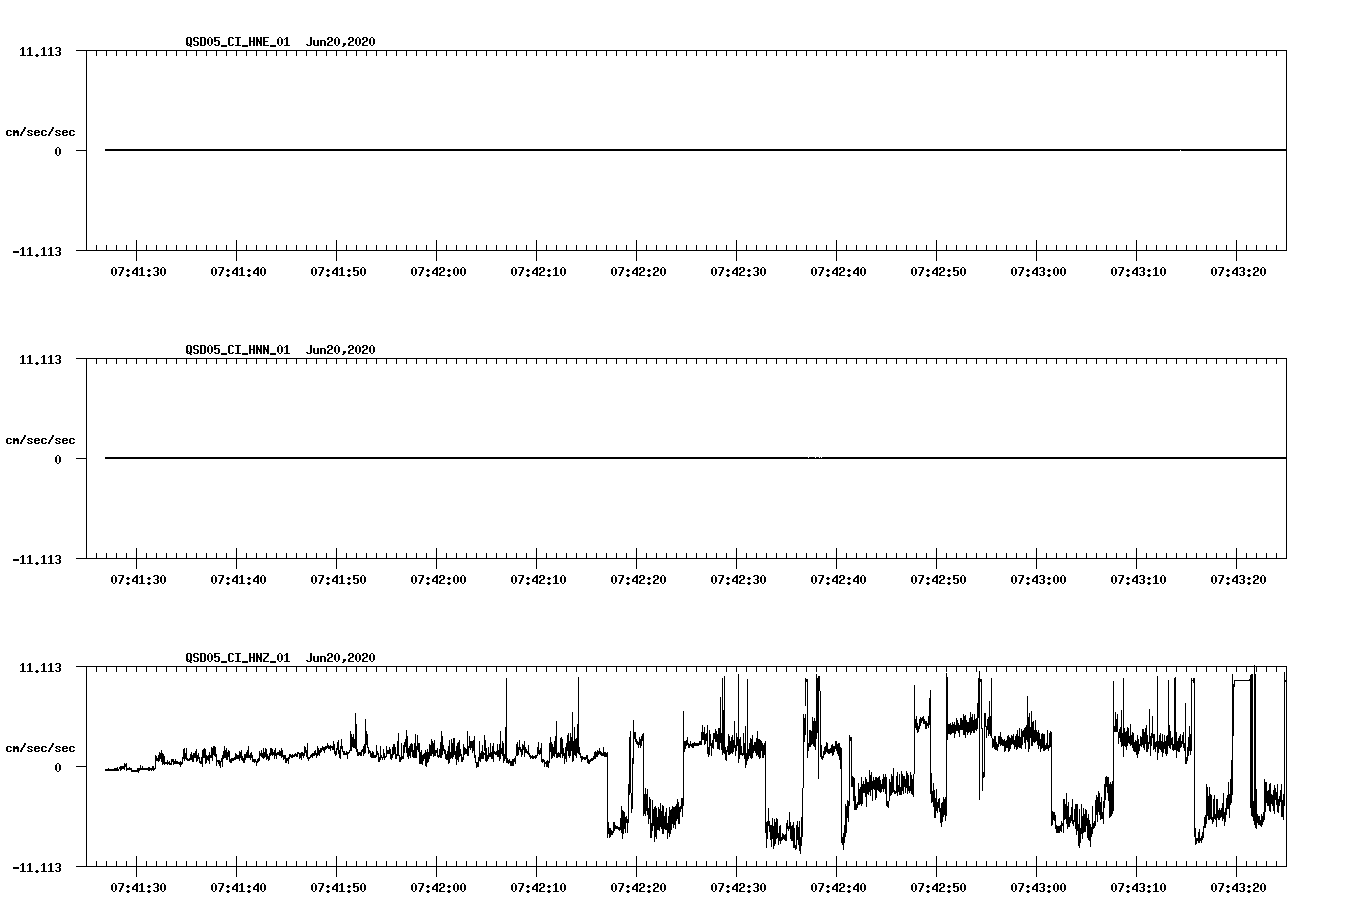Click the flat HNN trace line

pos(695,458)
